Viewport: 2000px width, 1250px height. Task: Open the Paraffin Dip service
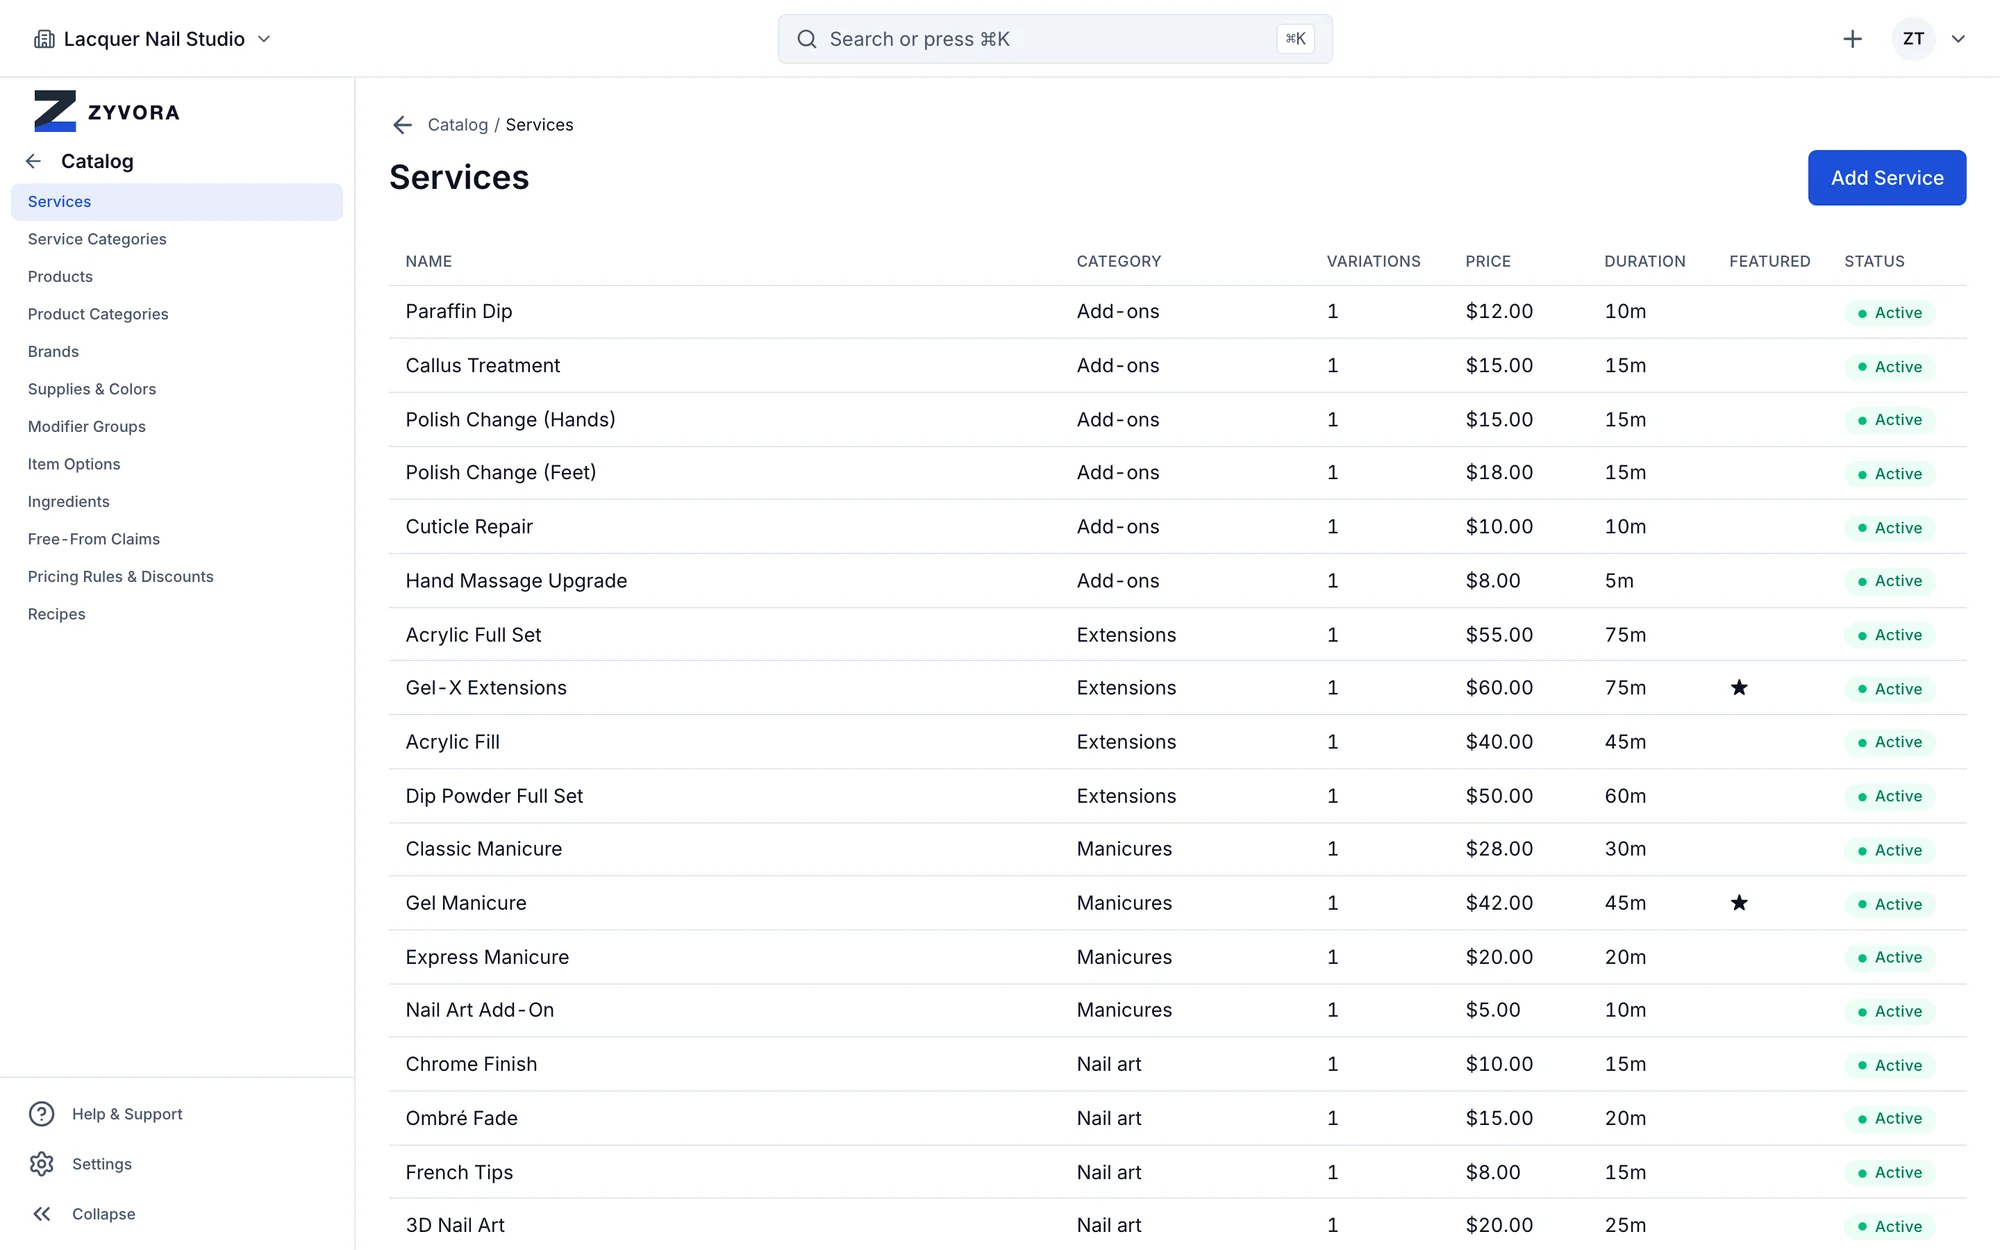[459, 312]
